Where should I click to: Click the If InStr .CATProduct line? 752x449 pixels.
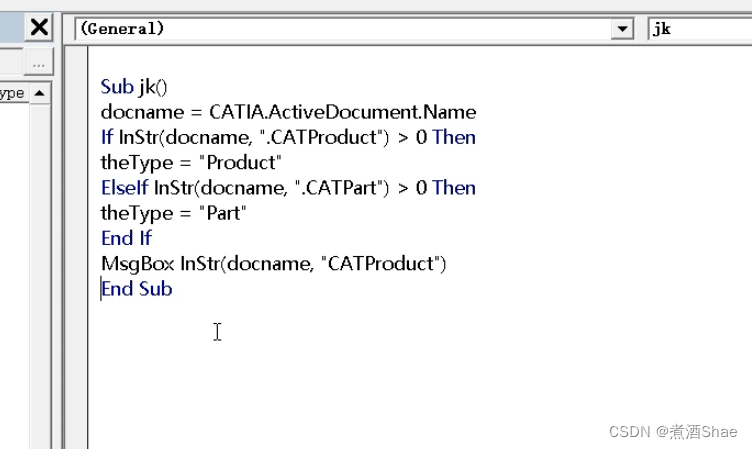click(x=288, y=137)
